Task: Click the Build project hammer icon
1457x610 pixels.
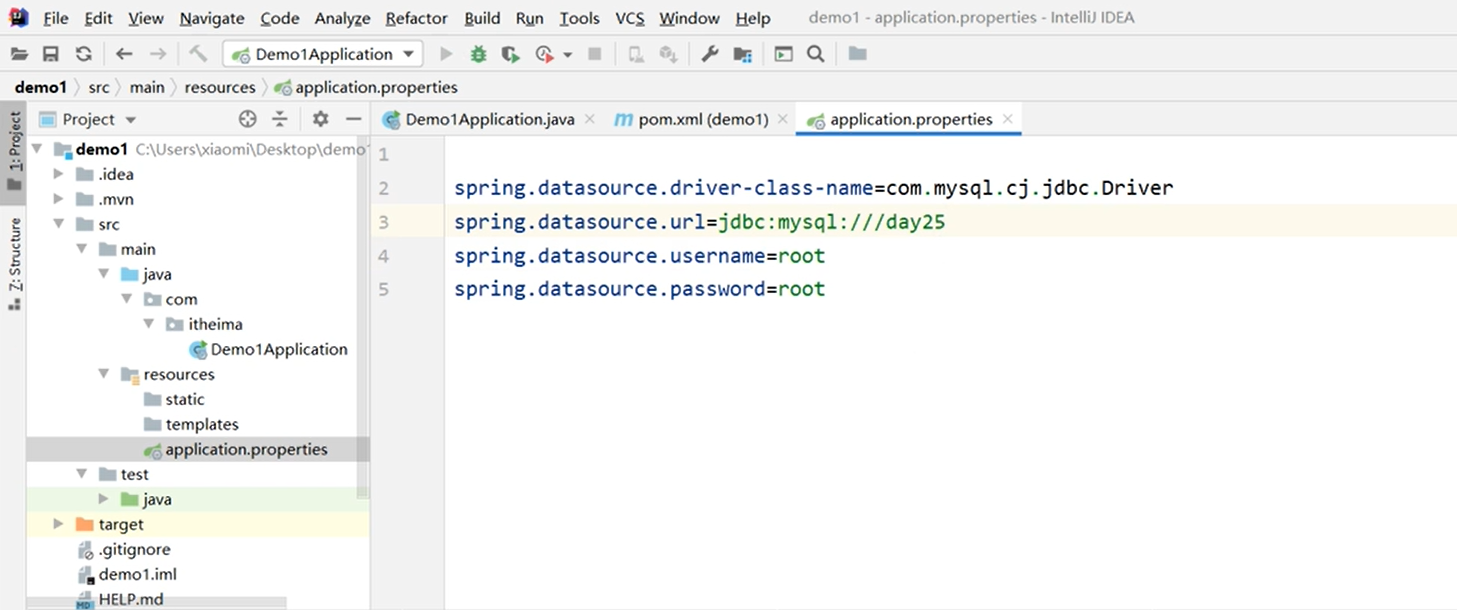Action: tap(198, 54)
